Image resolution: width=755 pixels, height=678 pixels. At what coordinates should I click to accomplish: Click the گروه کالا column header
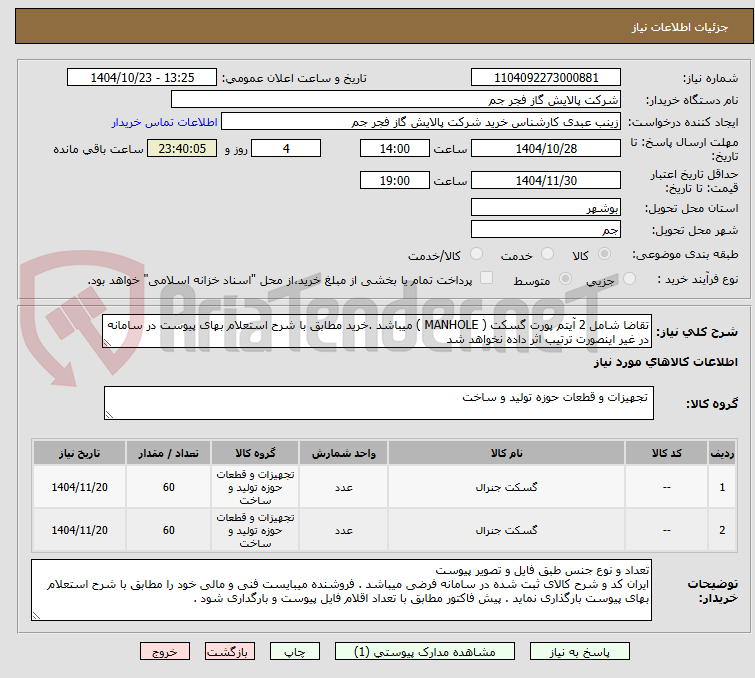pyautogui.click(x=255, y=453)
